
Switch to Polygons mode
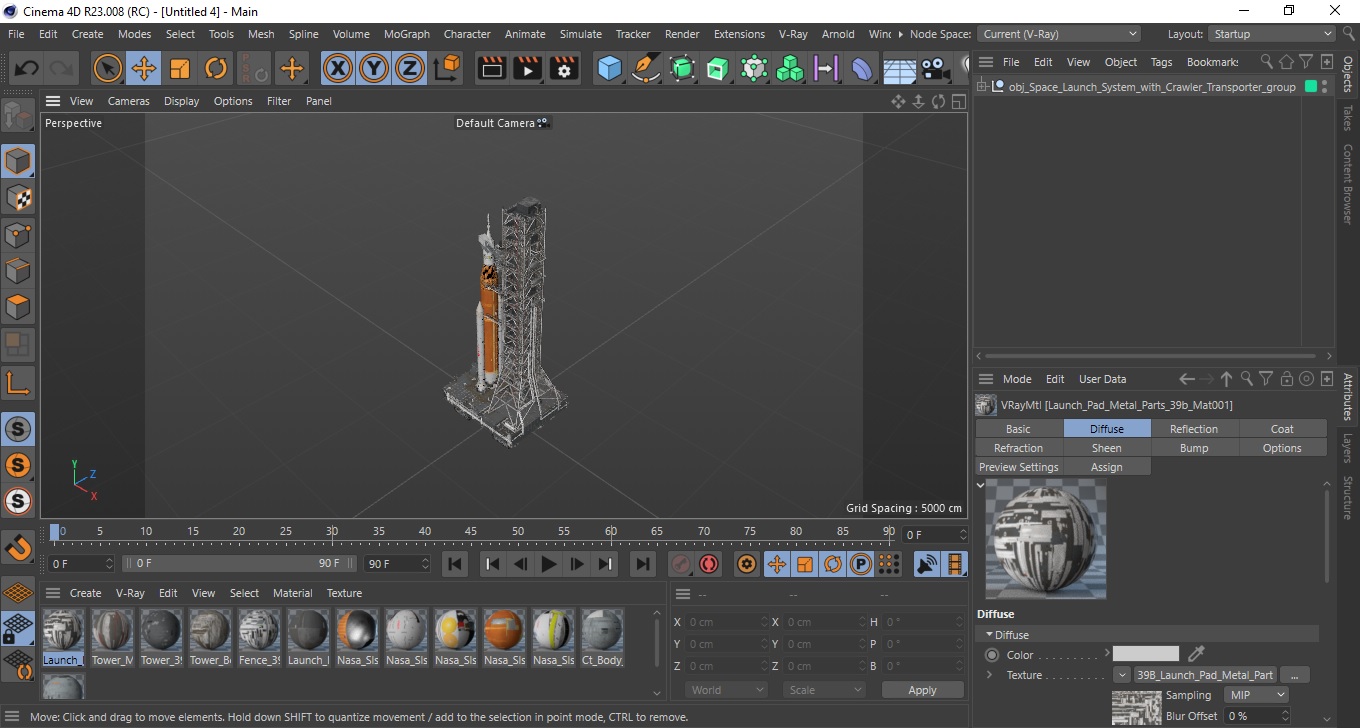click(x=18, y=307)
